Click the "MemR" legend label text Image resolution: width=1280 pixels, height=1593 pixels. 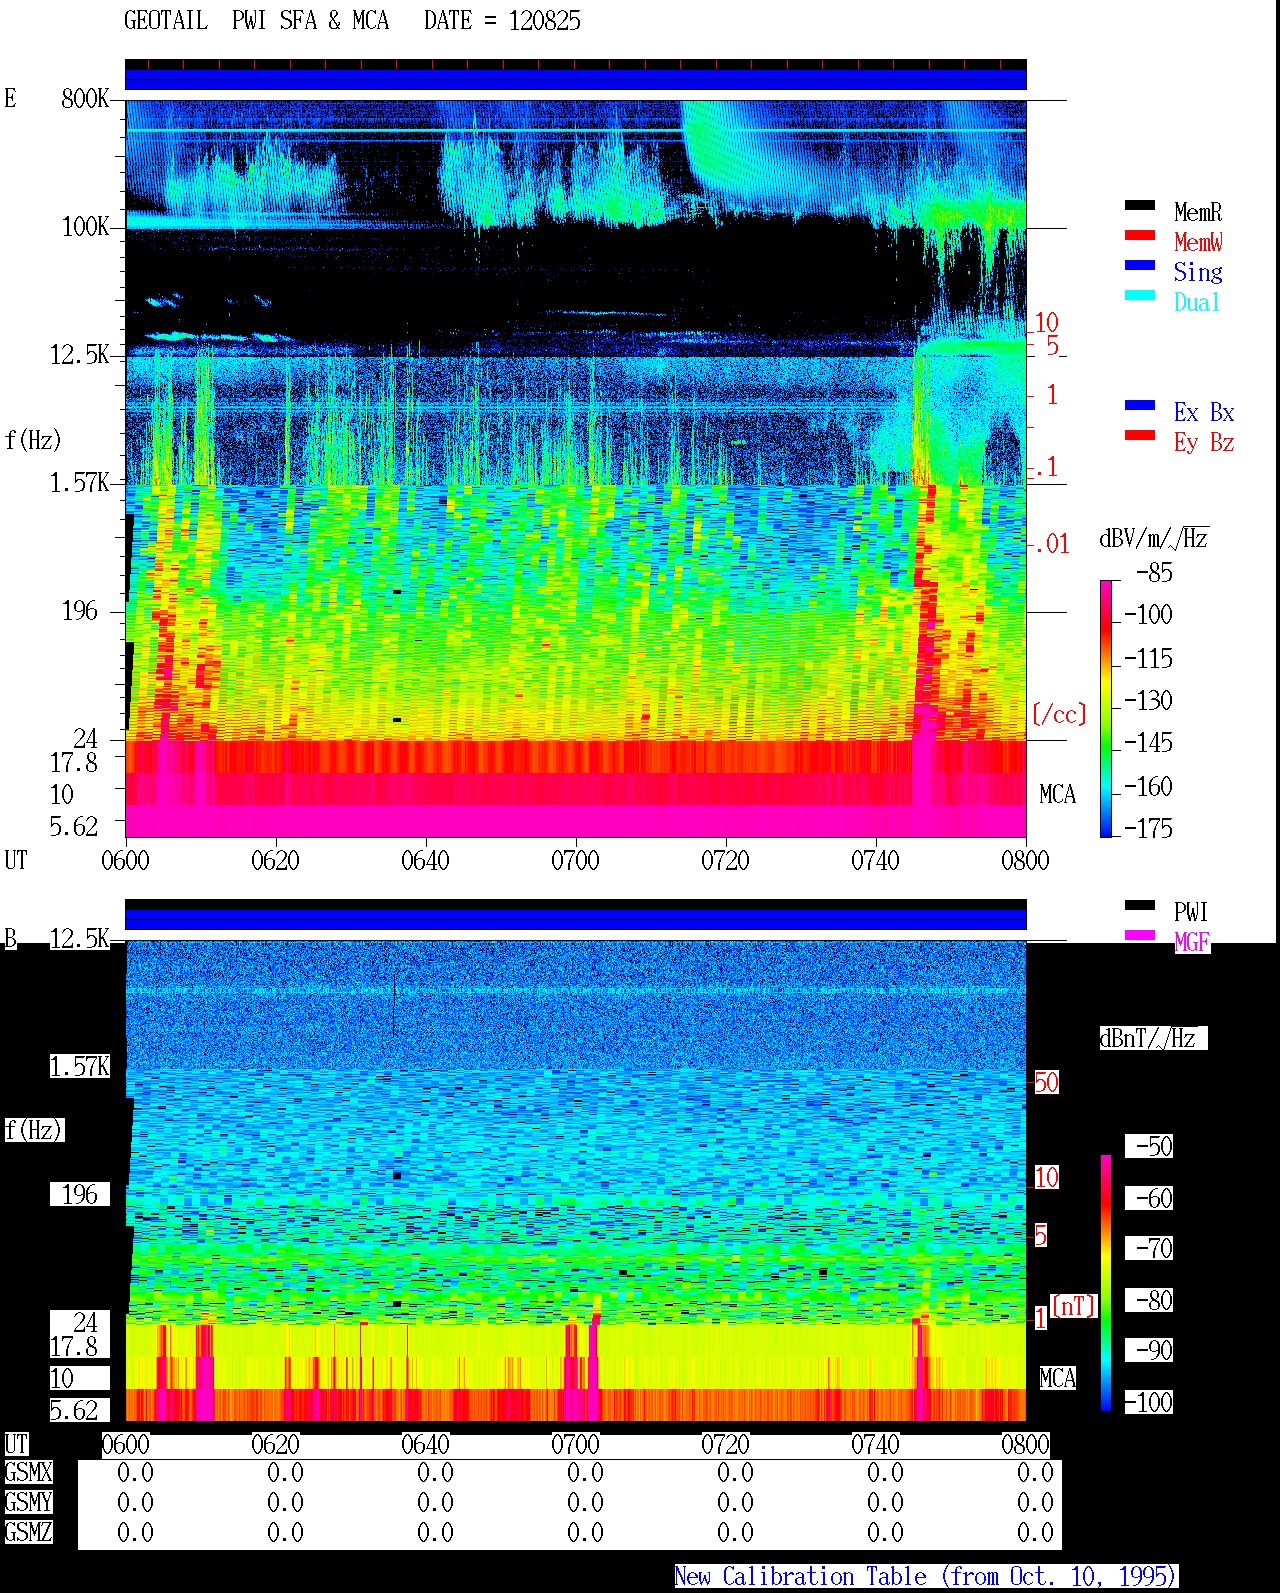click(x=1198, y=212)
